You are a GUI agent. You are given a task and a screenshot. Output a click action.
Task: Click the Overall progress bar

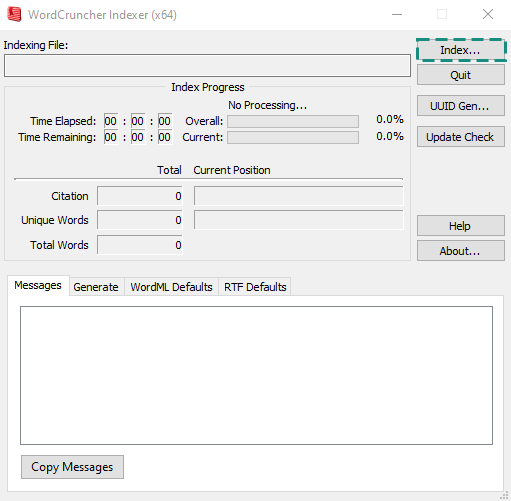tap(293, 121)
